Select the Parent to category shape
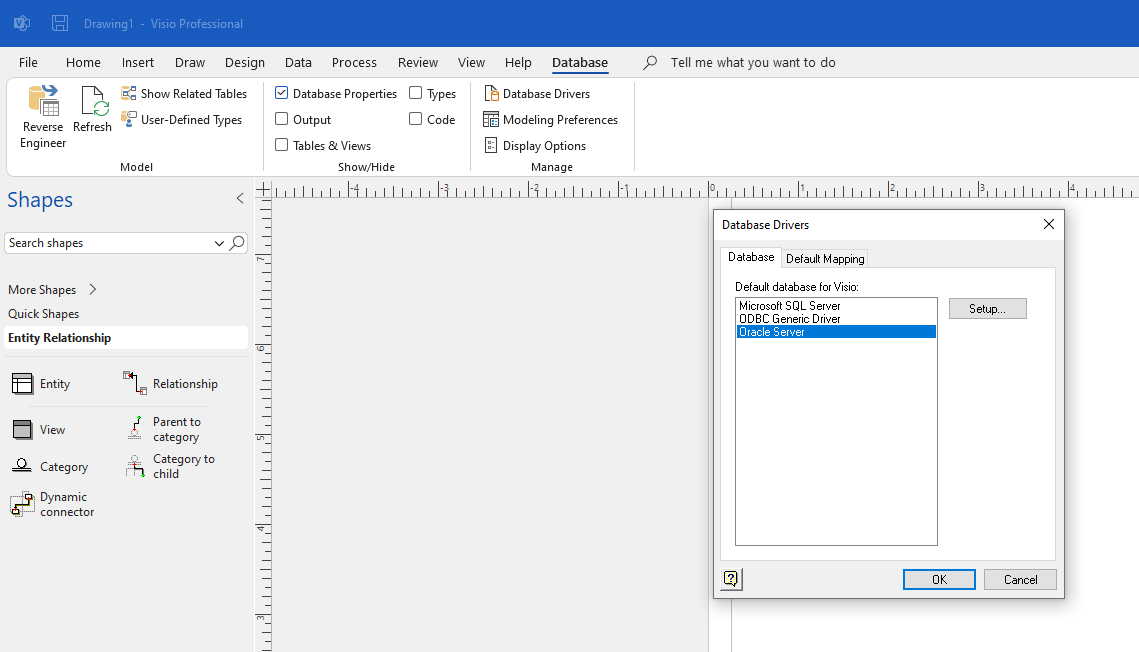This screenshot has height=652, width=1139. pyautogui.click(x=163, y=429)
